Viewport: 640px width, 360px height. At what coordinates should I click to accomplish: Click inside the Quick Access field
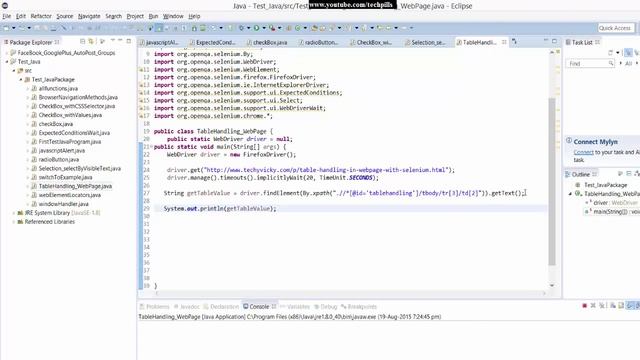pos(615,28)
